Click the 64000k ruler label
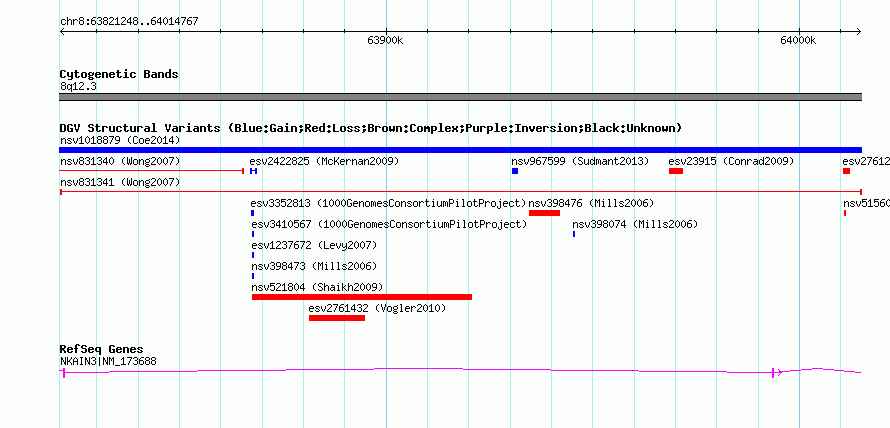 pyautogui.click(x=797, y=40)
